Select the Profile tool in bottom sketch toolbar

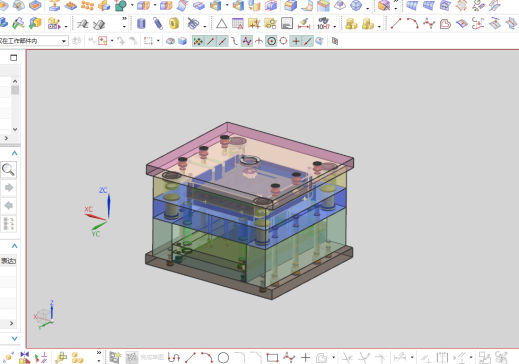pos(174,358)
